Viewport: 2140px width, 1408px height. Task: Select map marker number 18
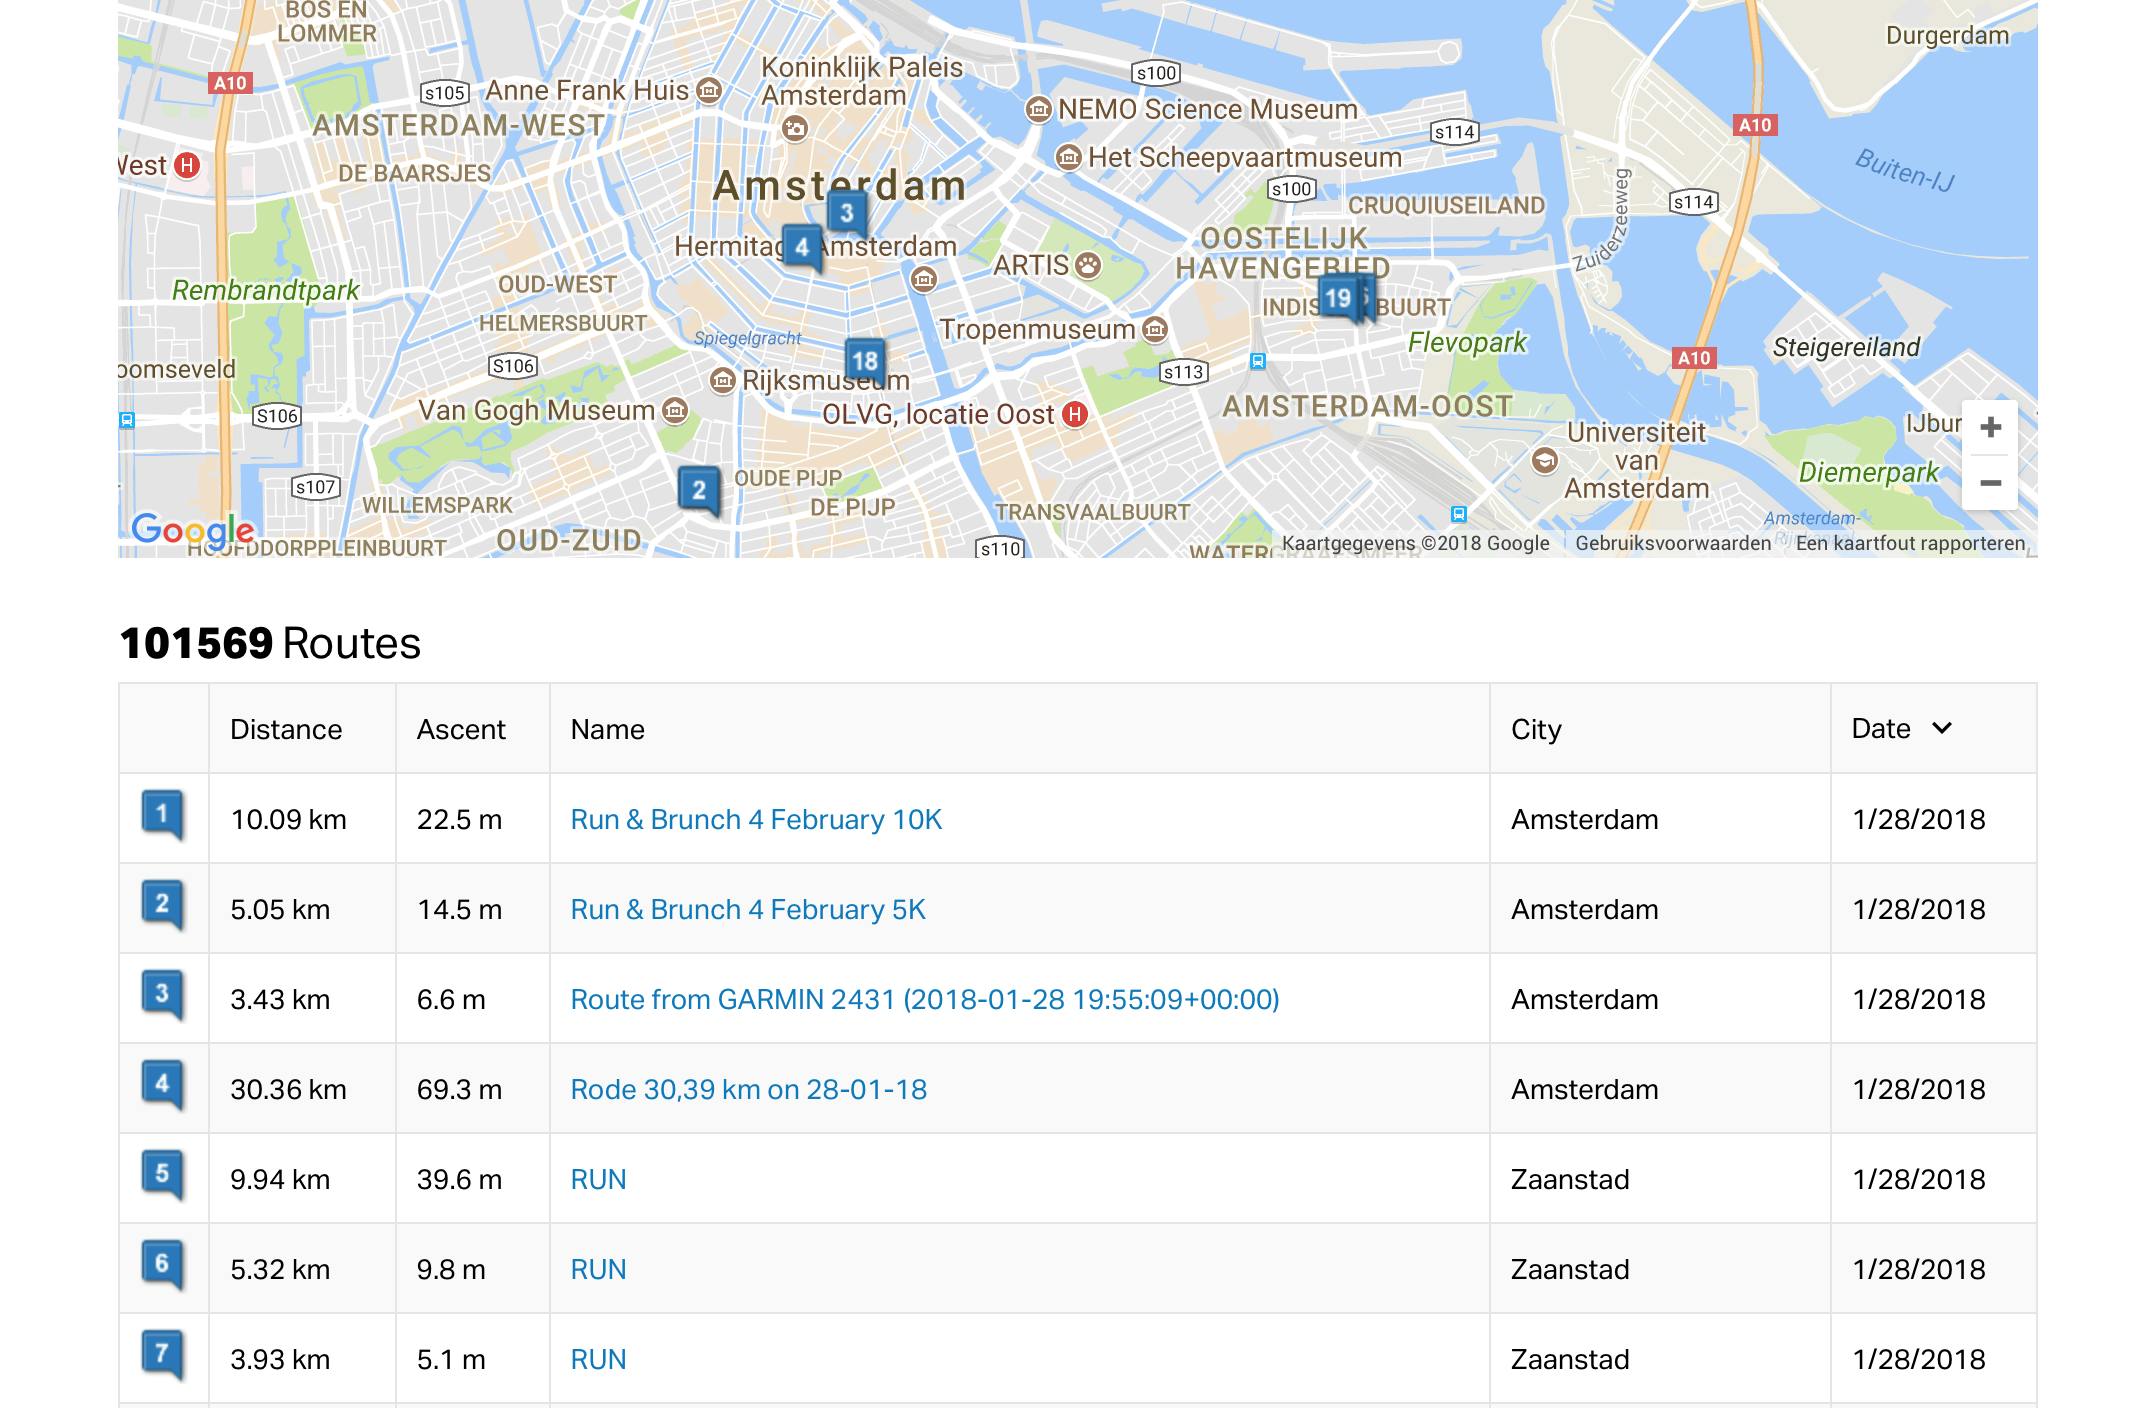(864, 360)
